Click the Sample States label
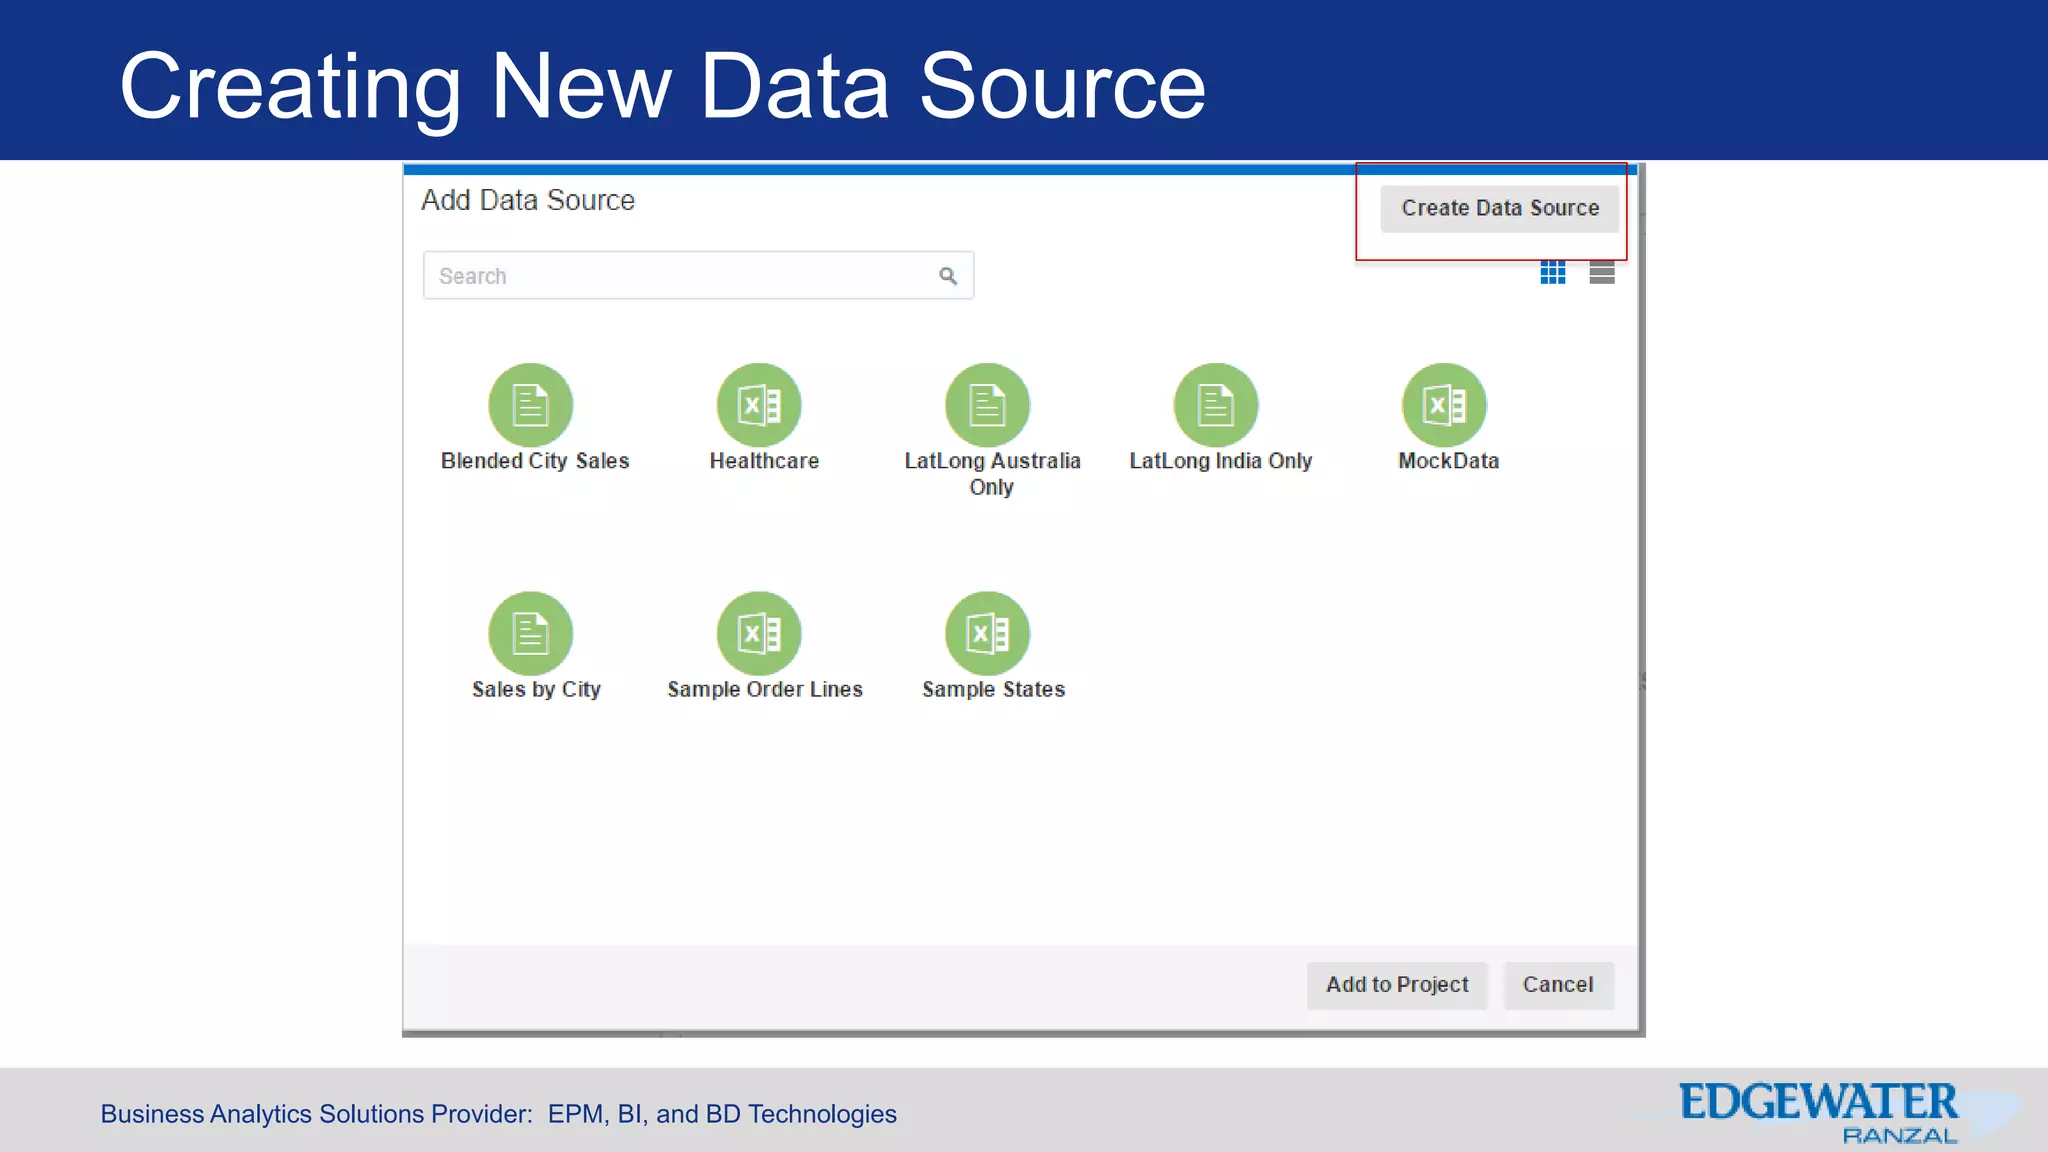Viewport: 2048px width, 1152px height. [993, 690]
